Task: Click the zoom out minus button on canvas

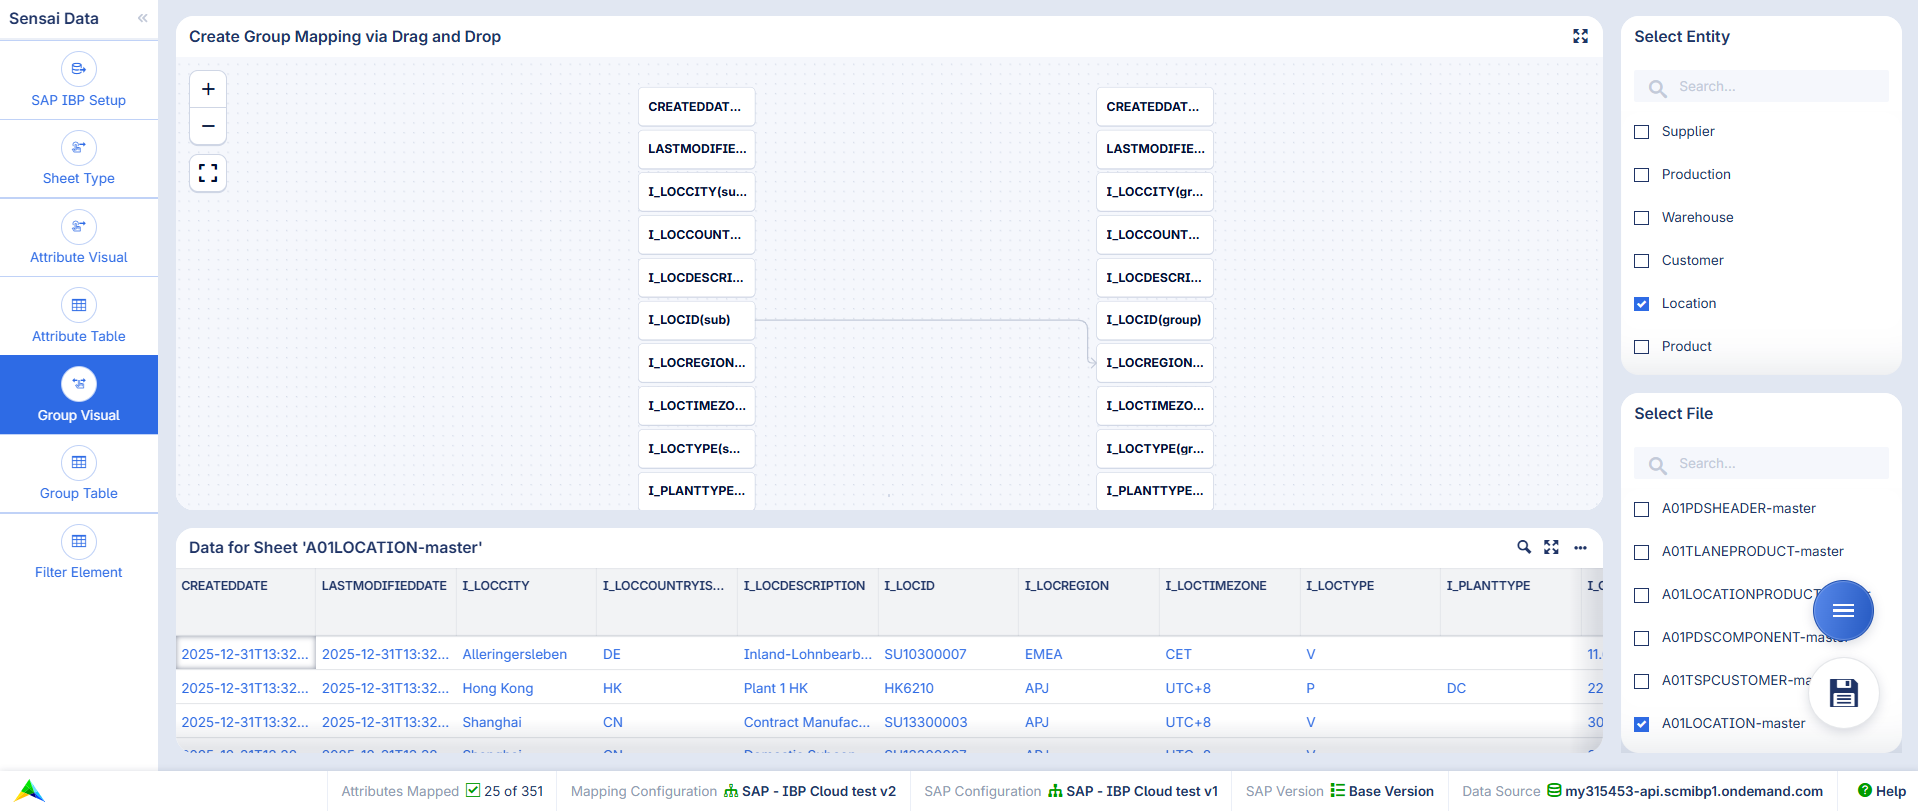Action: click(208, 126)
